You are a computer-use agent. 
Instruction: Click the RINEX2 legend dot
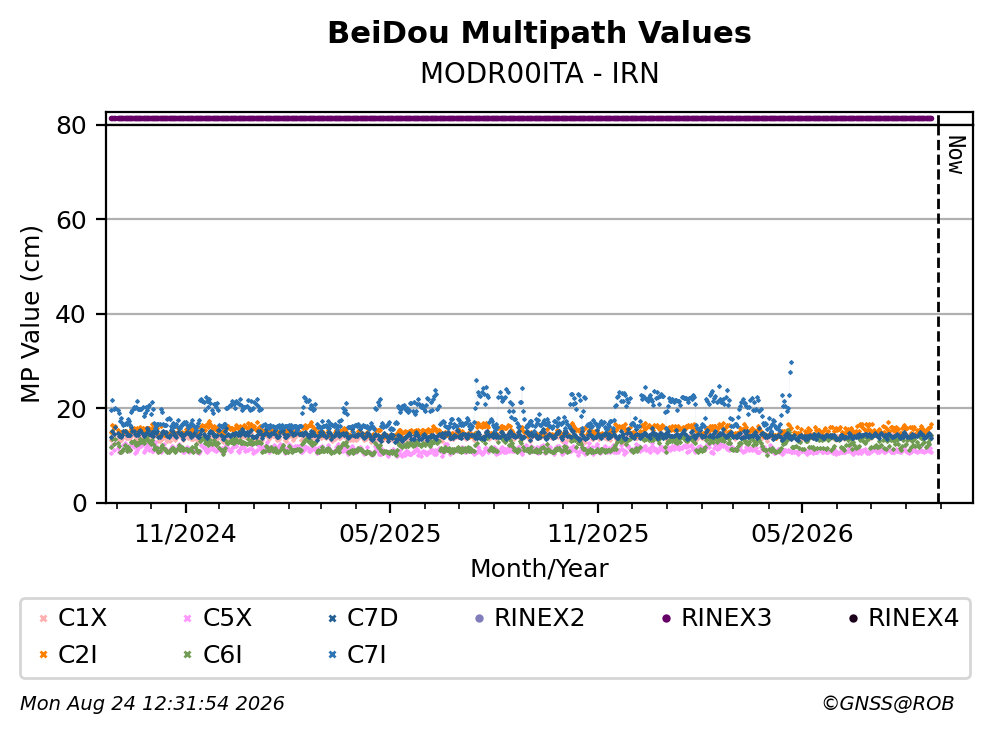click(x=479, y=618)
